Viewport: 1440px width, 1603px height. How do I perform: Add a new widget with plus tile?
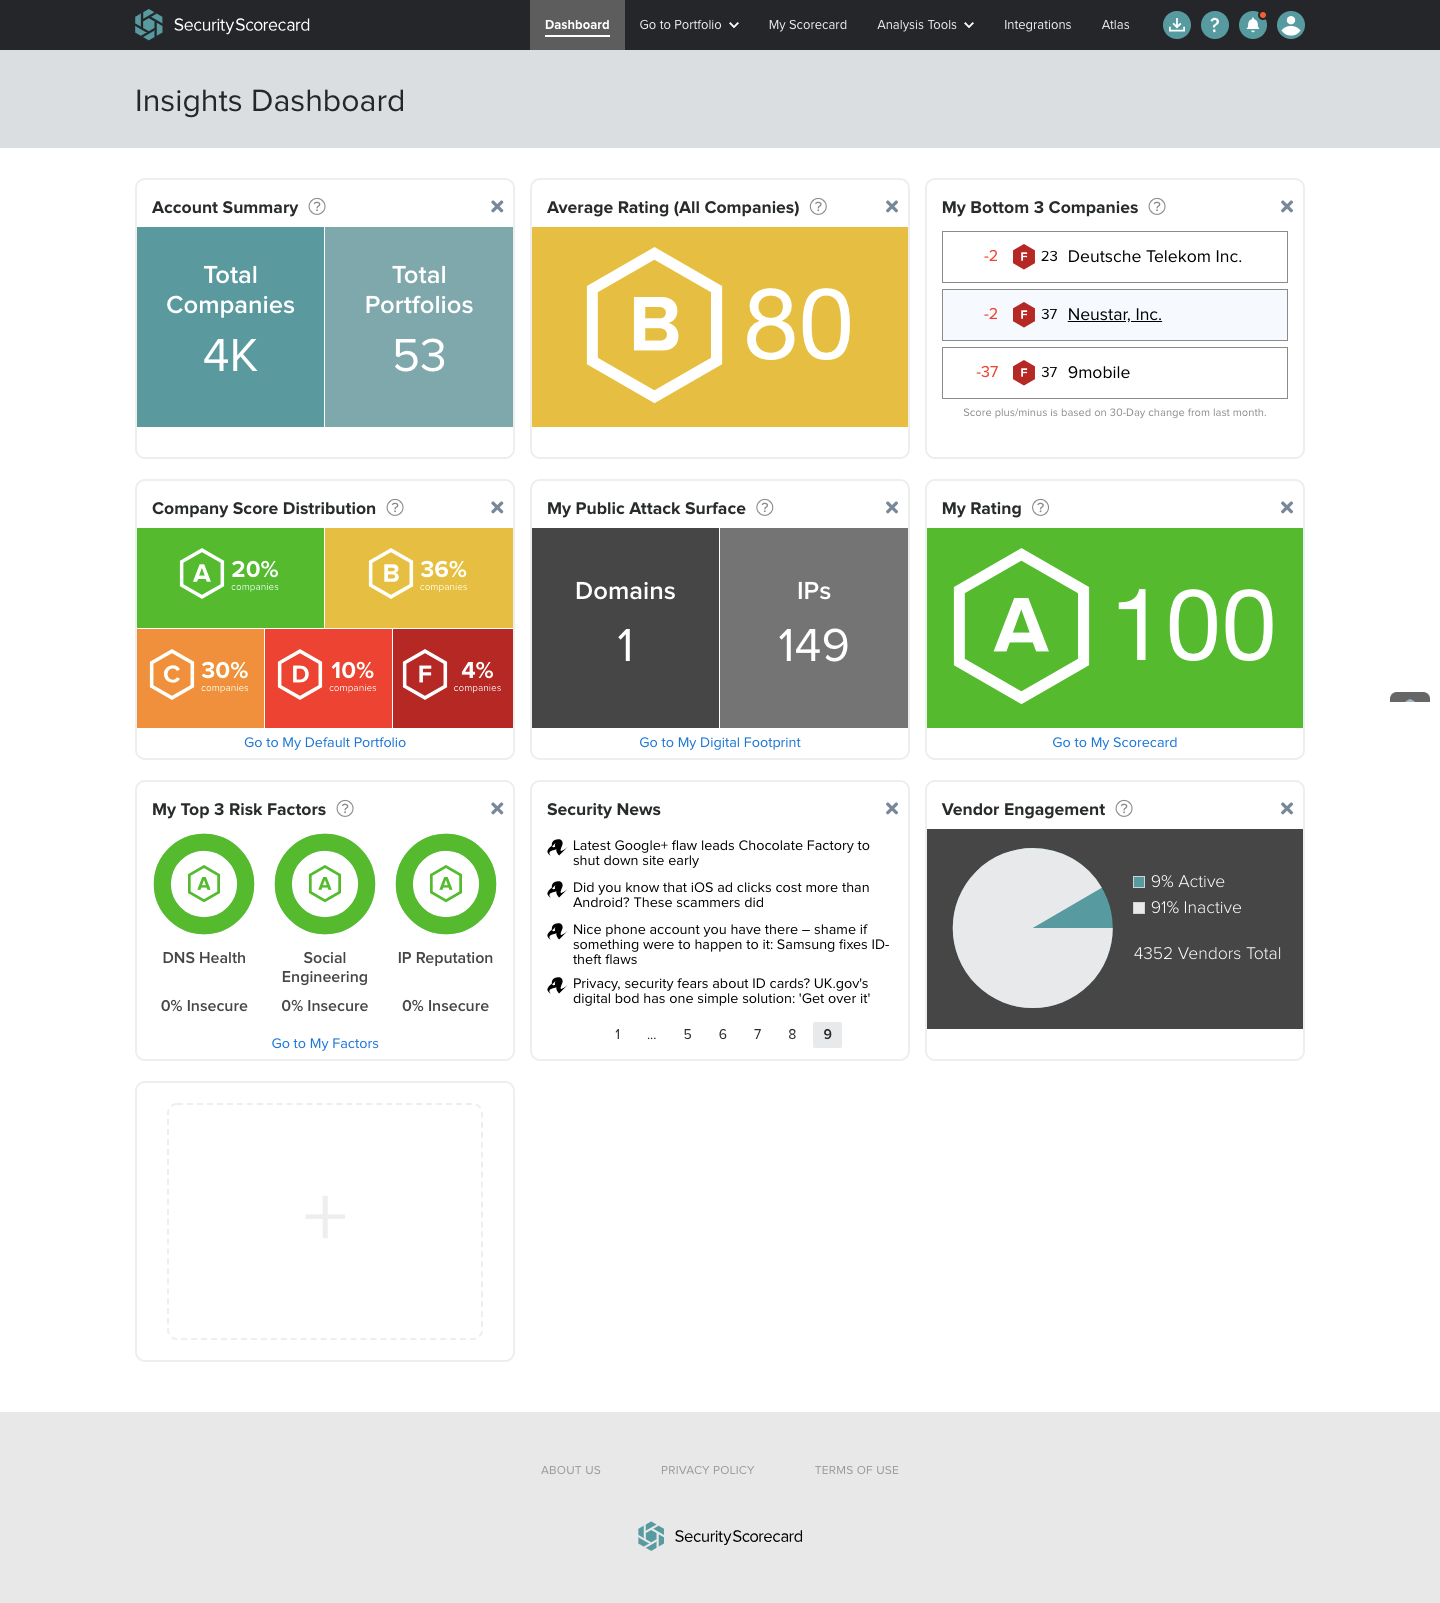coord(325,1220)
